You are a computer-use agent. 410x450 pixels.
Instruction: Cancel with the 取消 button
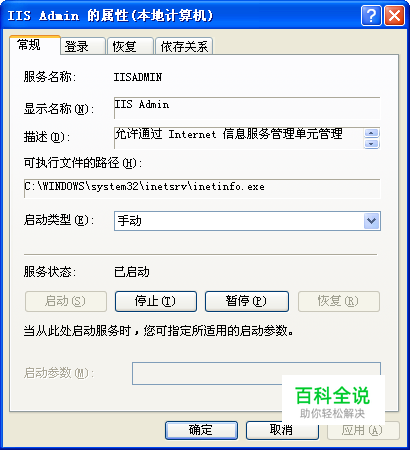coord(282,430)
